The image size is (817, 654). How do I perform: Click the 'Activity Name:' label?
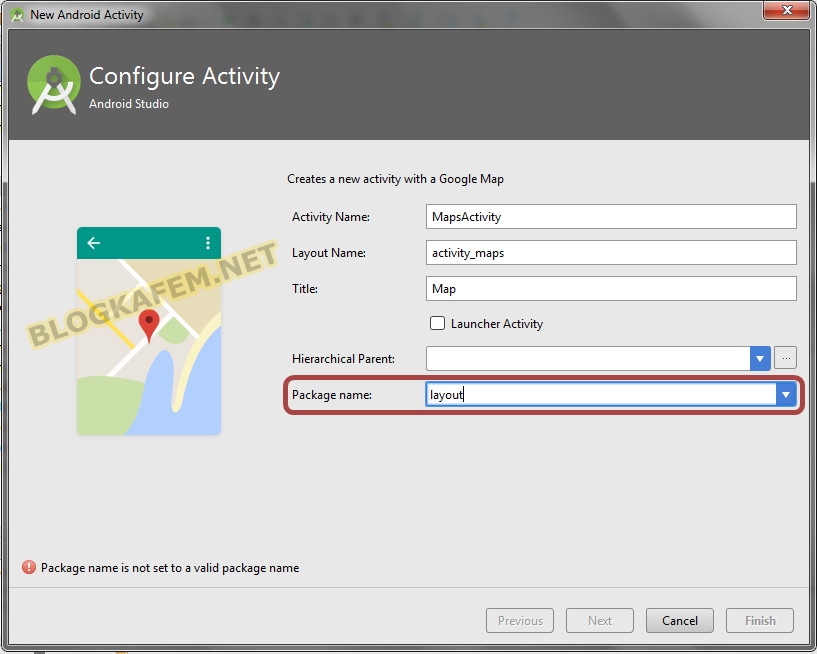330,217
